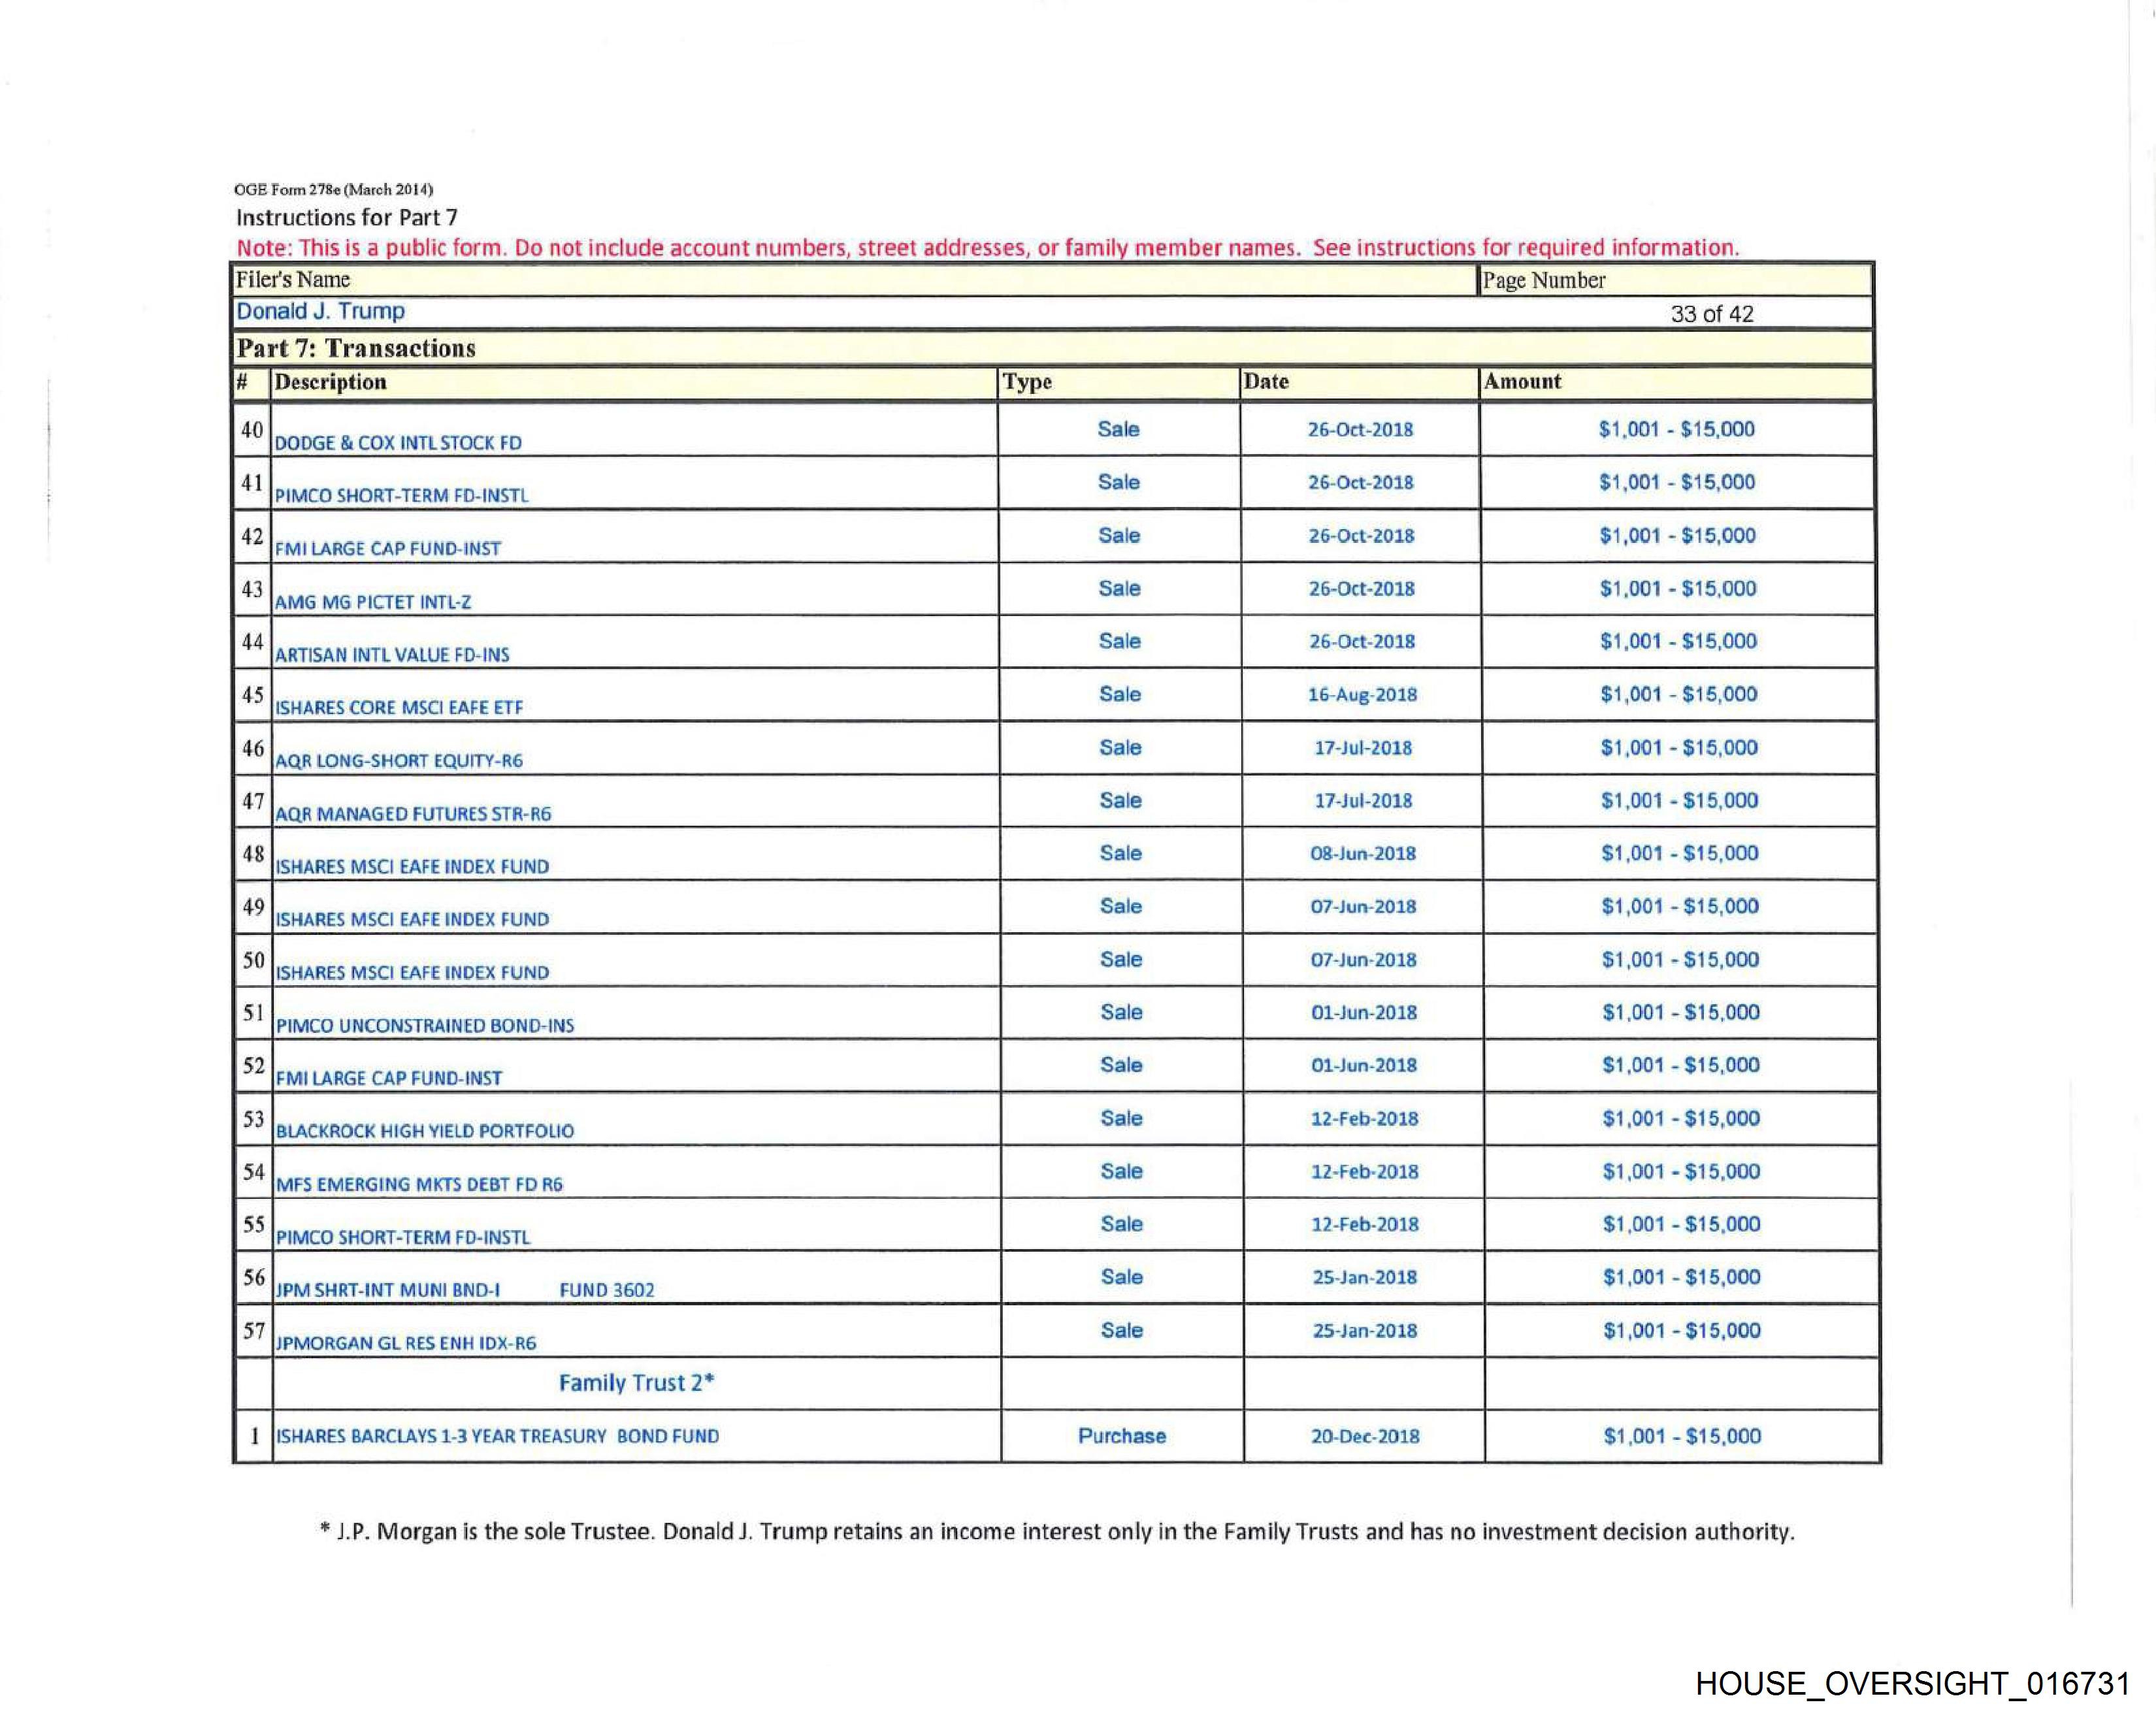The image size is (2156, 1711).
Task: Select the Family Trust 2* heading
Action: (x=636, y=1383)
